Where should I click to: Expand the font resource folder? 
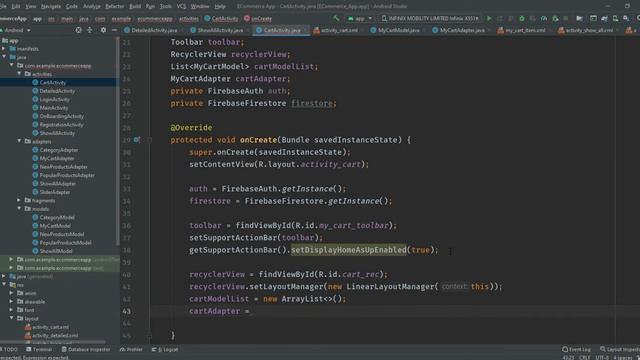tap(11, 310)
